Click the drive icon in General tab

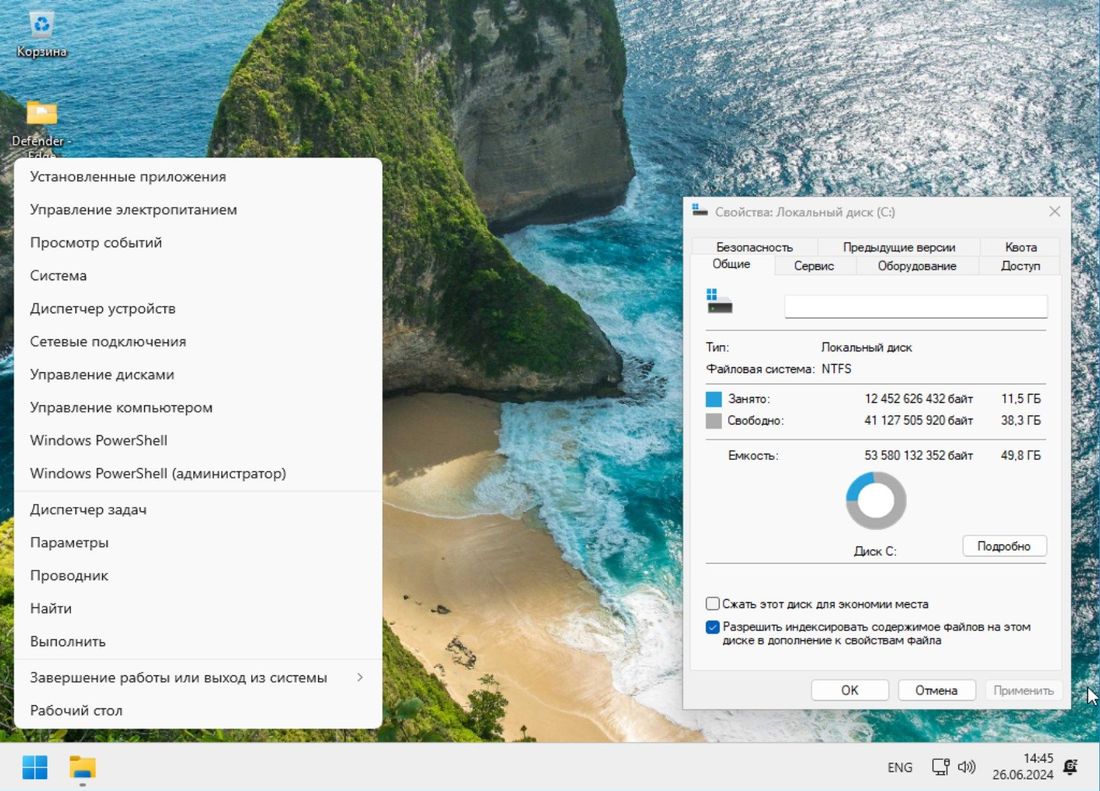click(720, 301)
